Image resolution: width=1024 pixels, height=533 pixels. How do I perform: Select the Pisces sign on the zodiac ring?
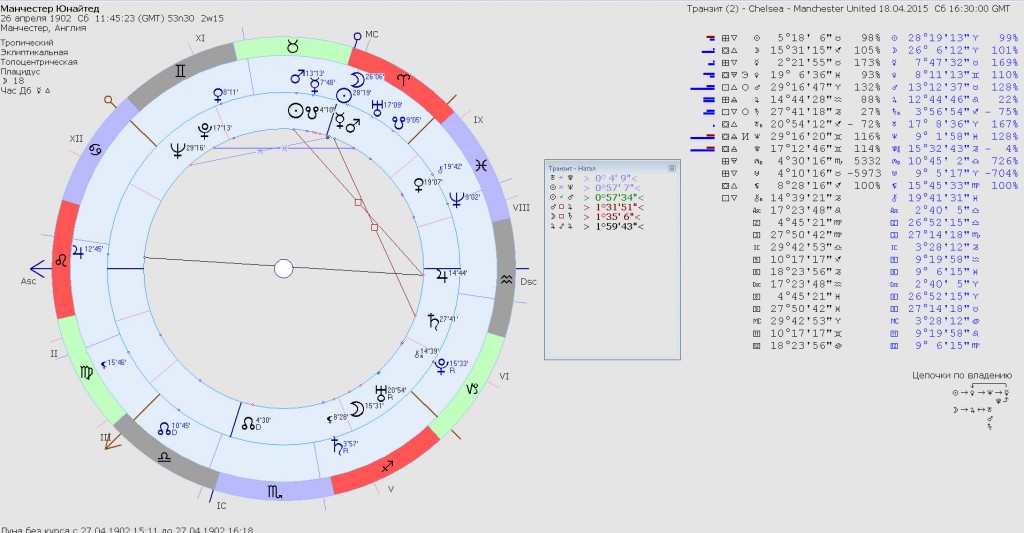tap(481, 165)
